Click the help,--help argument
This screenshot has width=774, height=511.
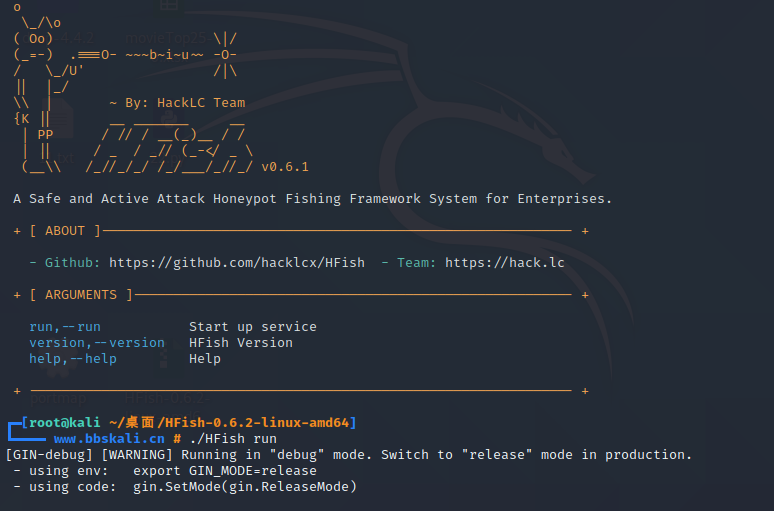click(73, 358)
